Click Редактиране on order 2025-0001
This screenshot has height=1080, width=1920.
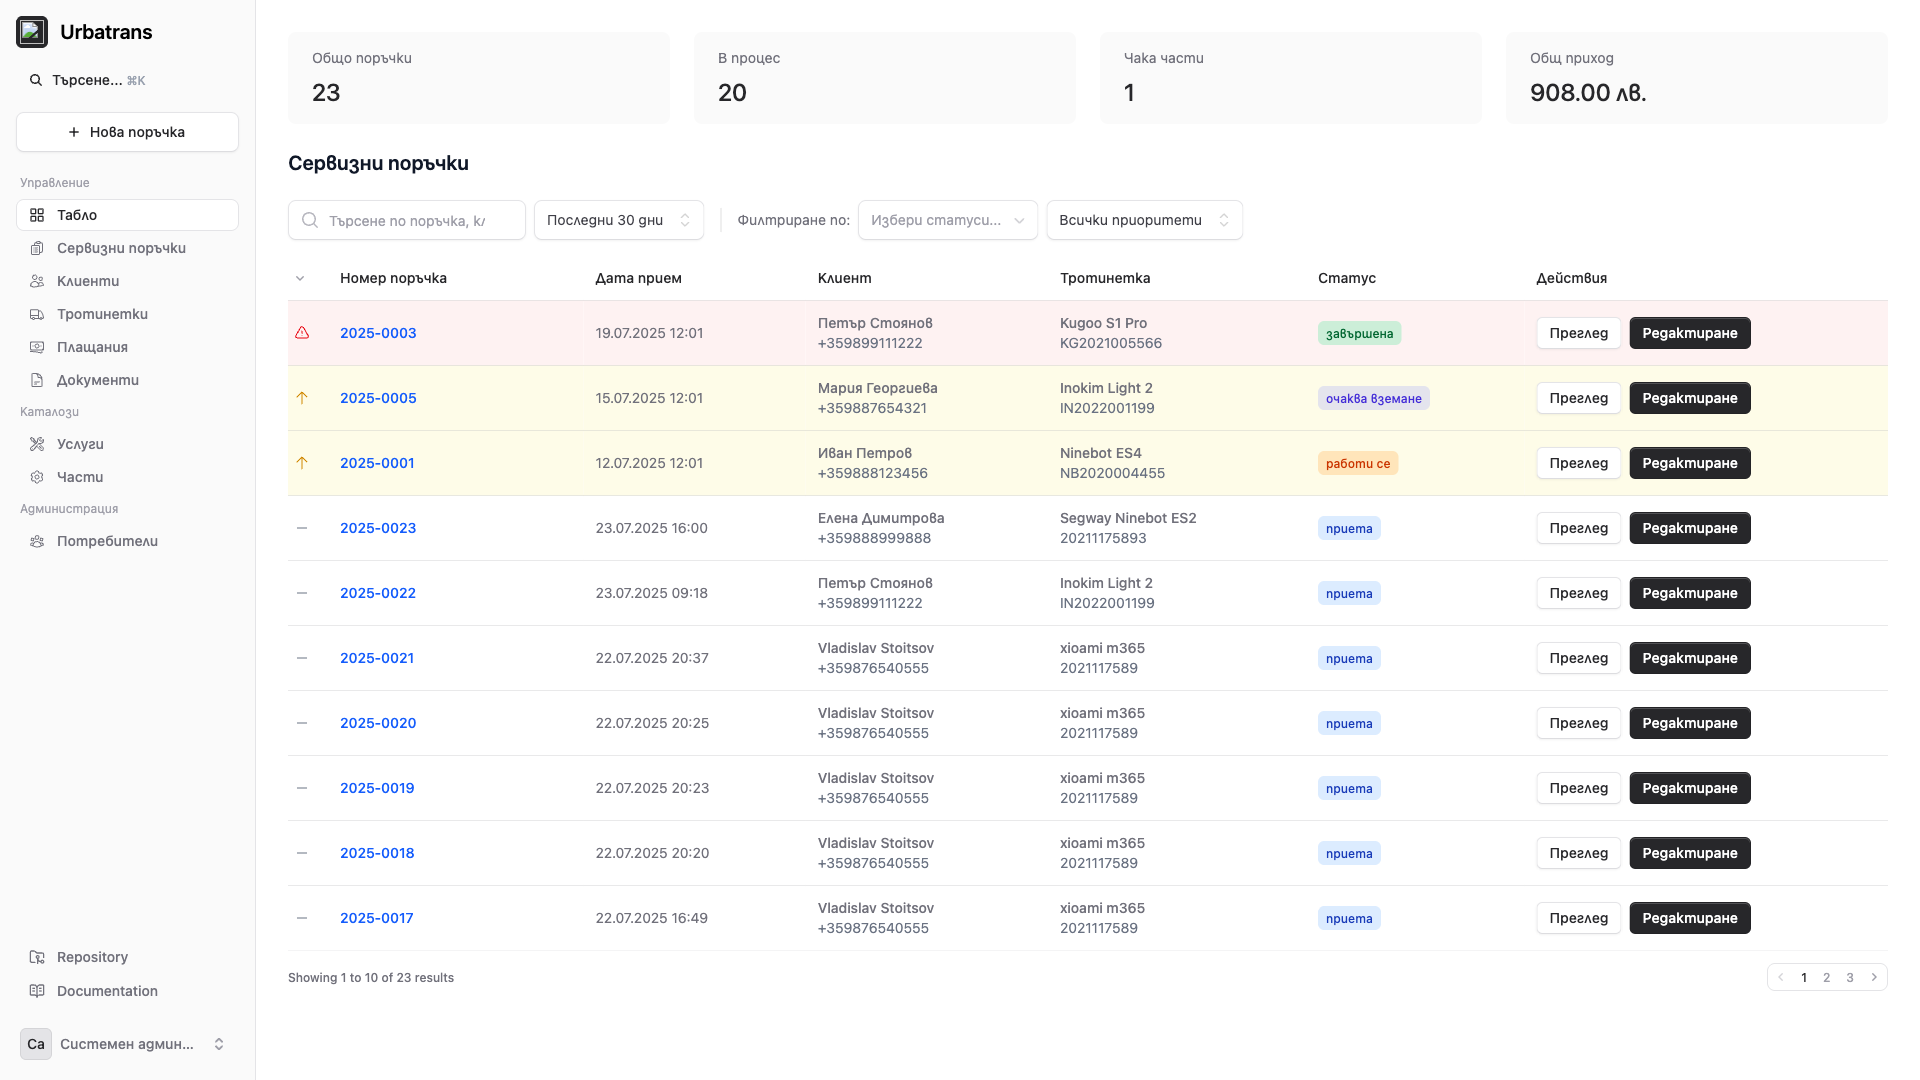(1689, 463)
